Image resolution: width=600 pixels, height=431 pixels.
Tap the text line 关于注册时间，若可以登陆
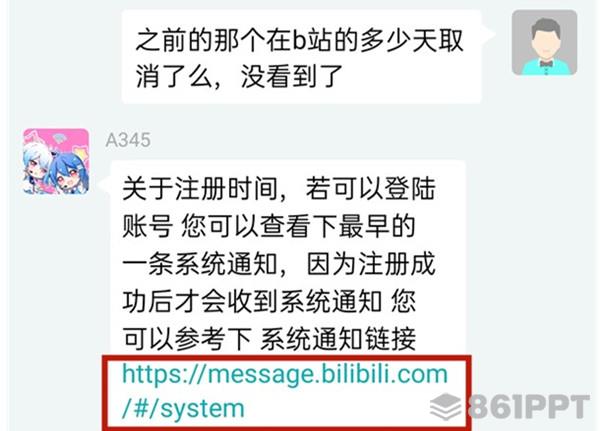coord(279,189)
